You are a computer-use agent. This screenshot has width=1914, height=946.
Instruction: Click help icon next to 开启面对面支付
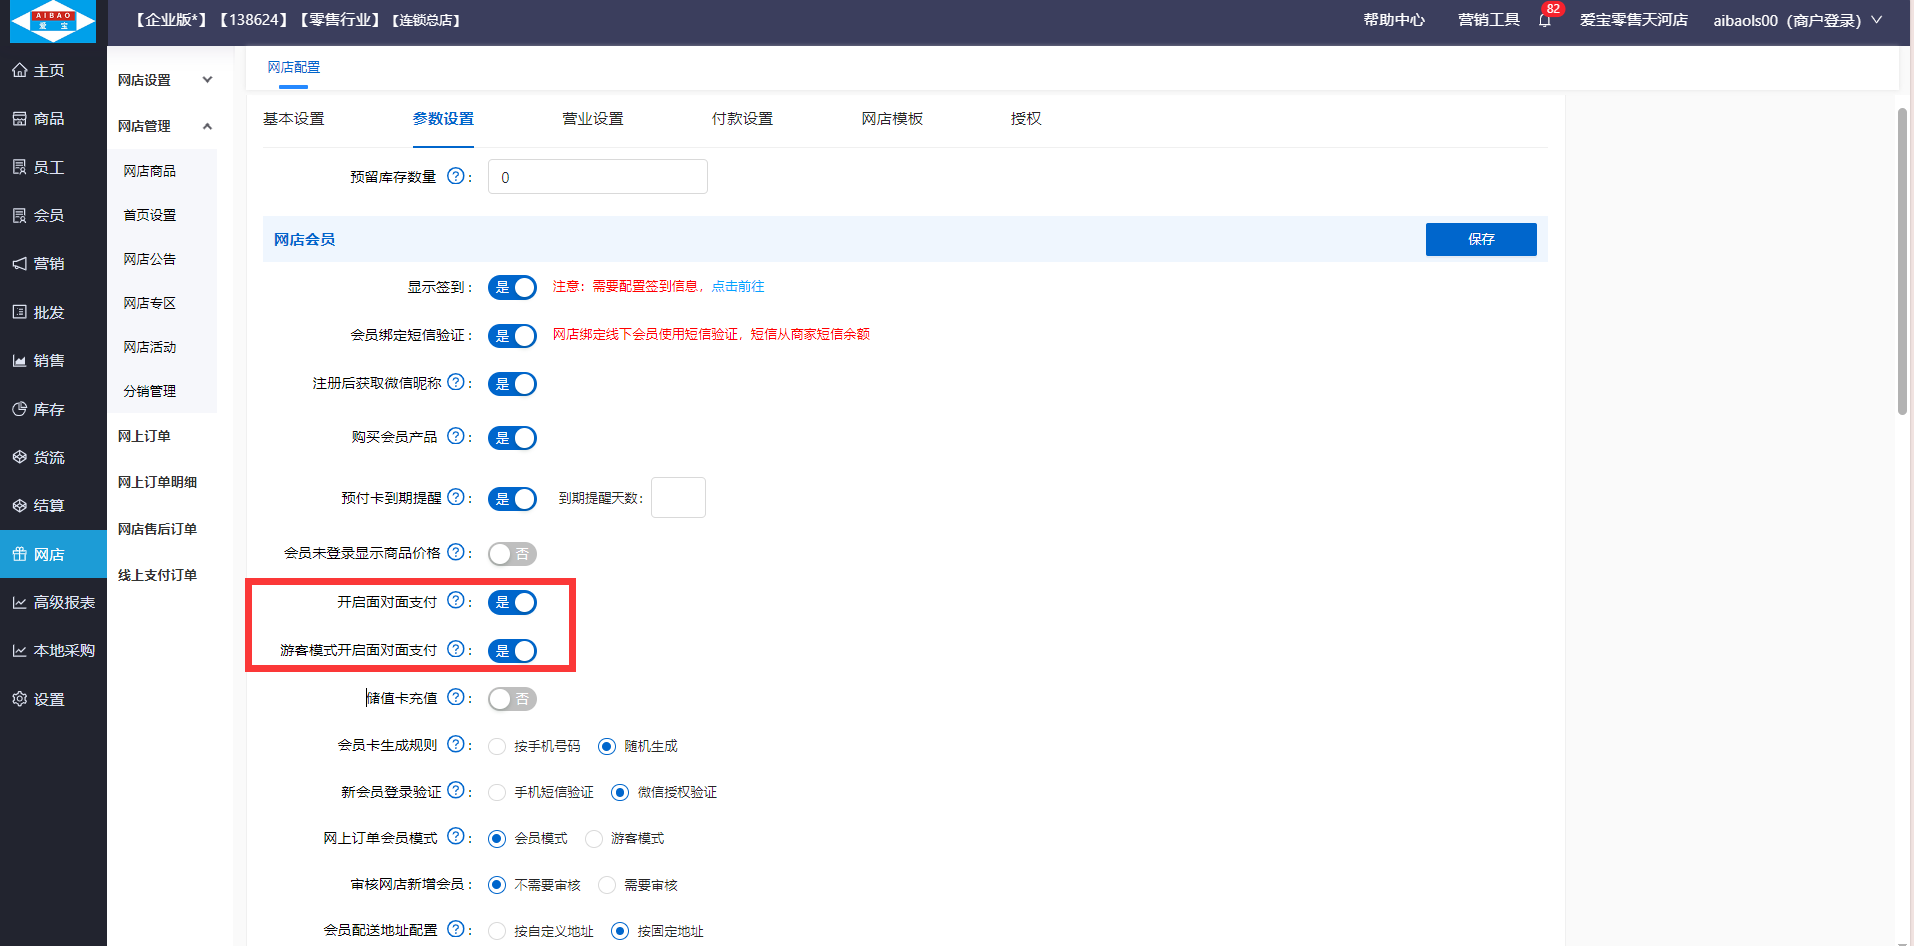point(455,600)
